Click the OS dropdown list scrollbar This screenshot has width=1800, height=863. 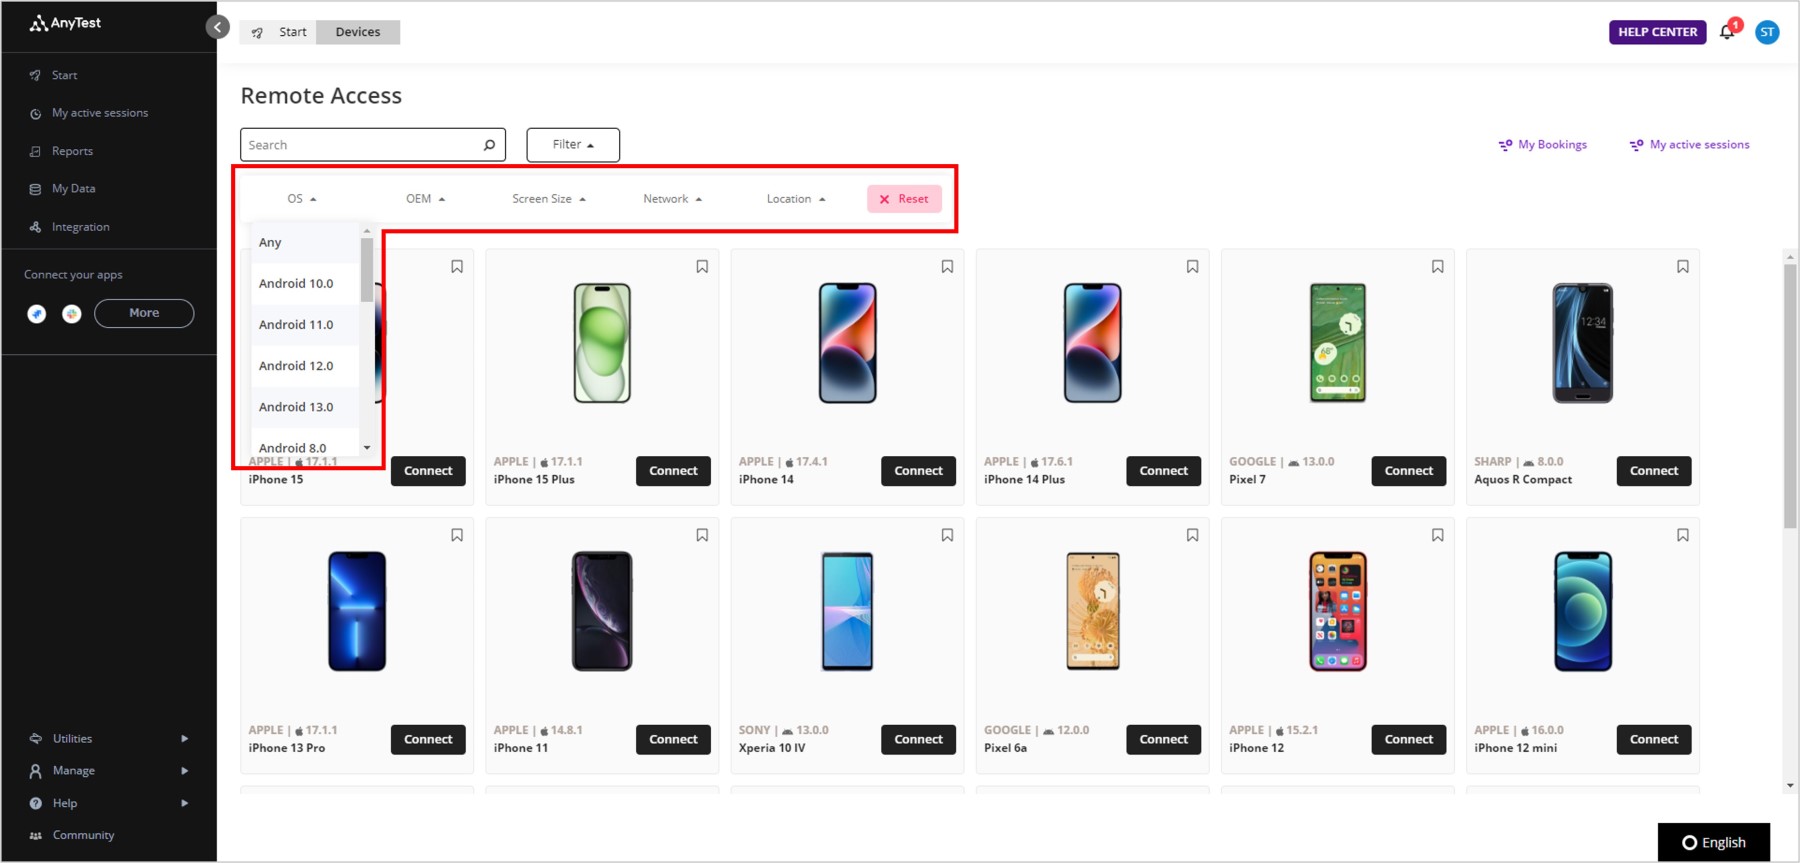pos(367,269)
